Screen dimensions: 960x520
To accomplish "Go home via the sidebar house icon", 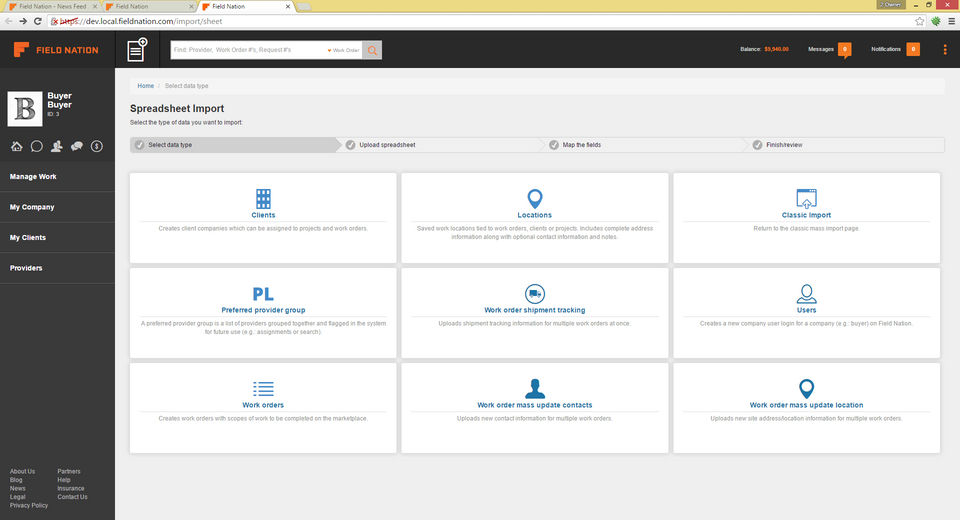I will click(x=17, y=146).
